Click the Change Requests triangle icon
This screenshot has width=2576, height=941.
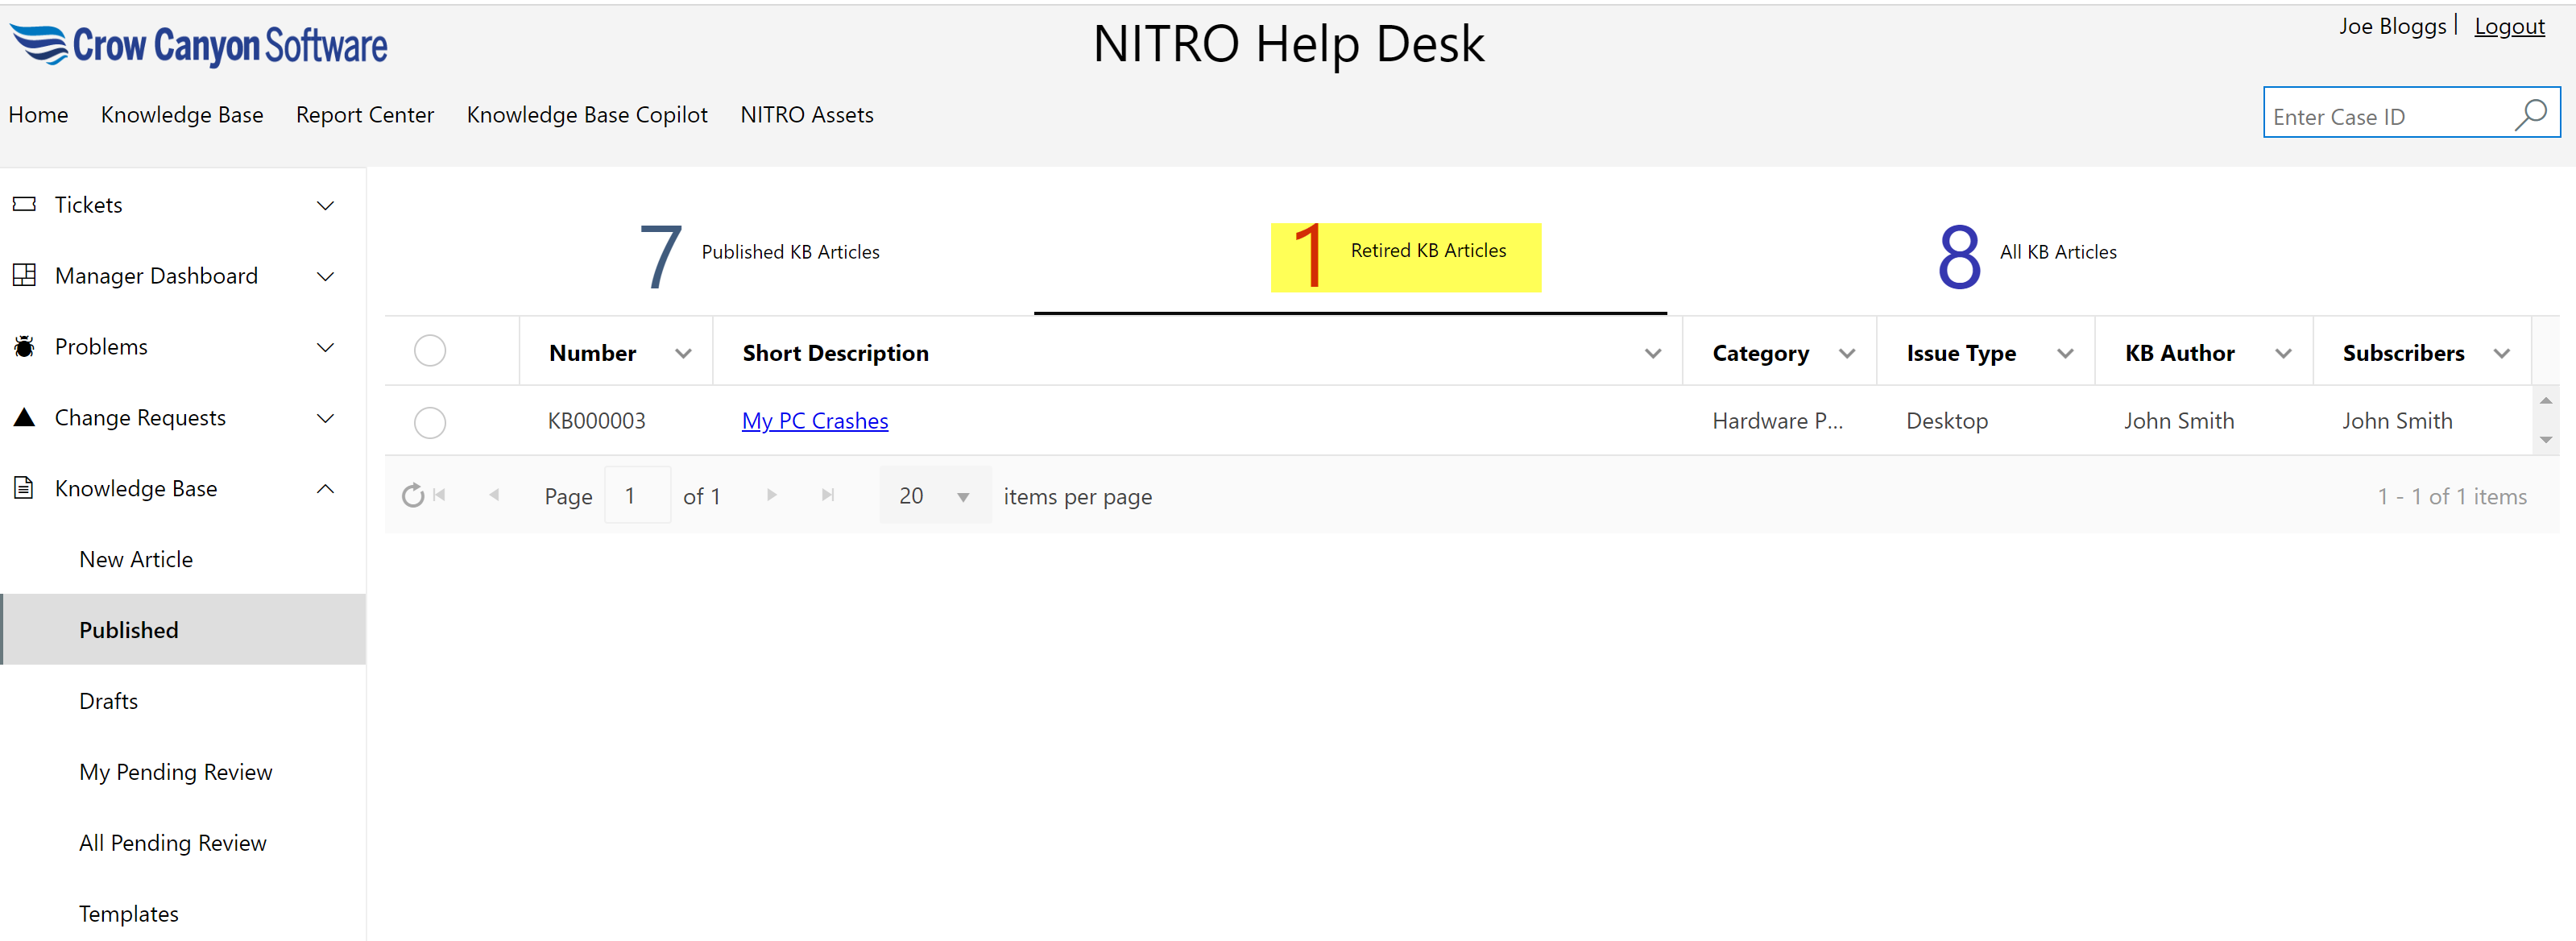click(x=24, y=417)
